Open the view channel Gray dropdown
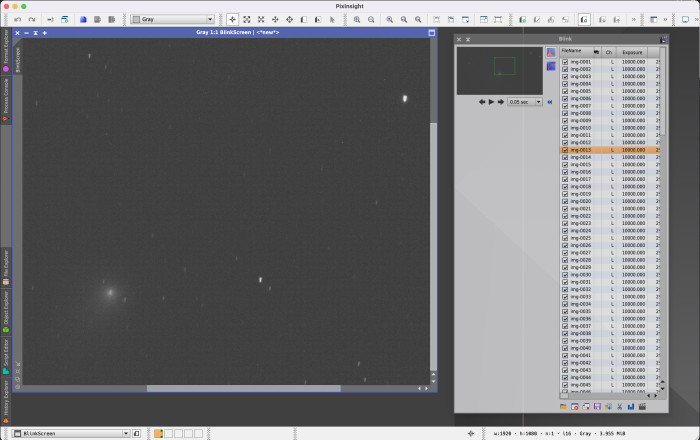The height and width of the screenshot is (440, 700). click(173, 19)
